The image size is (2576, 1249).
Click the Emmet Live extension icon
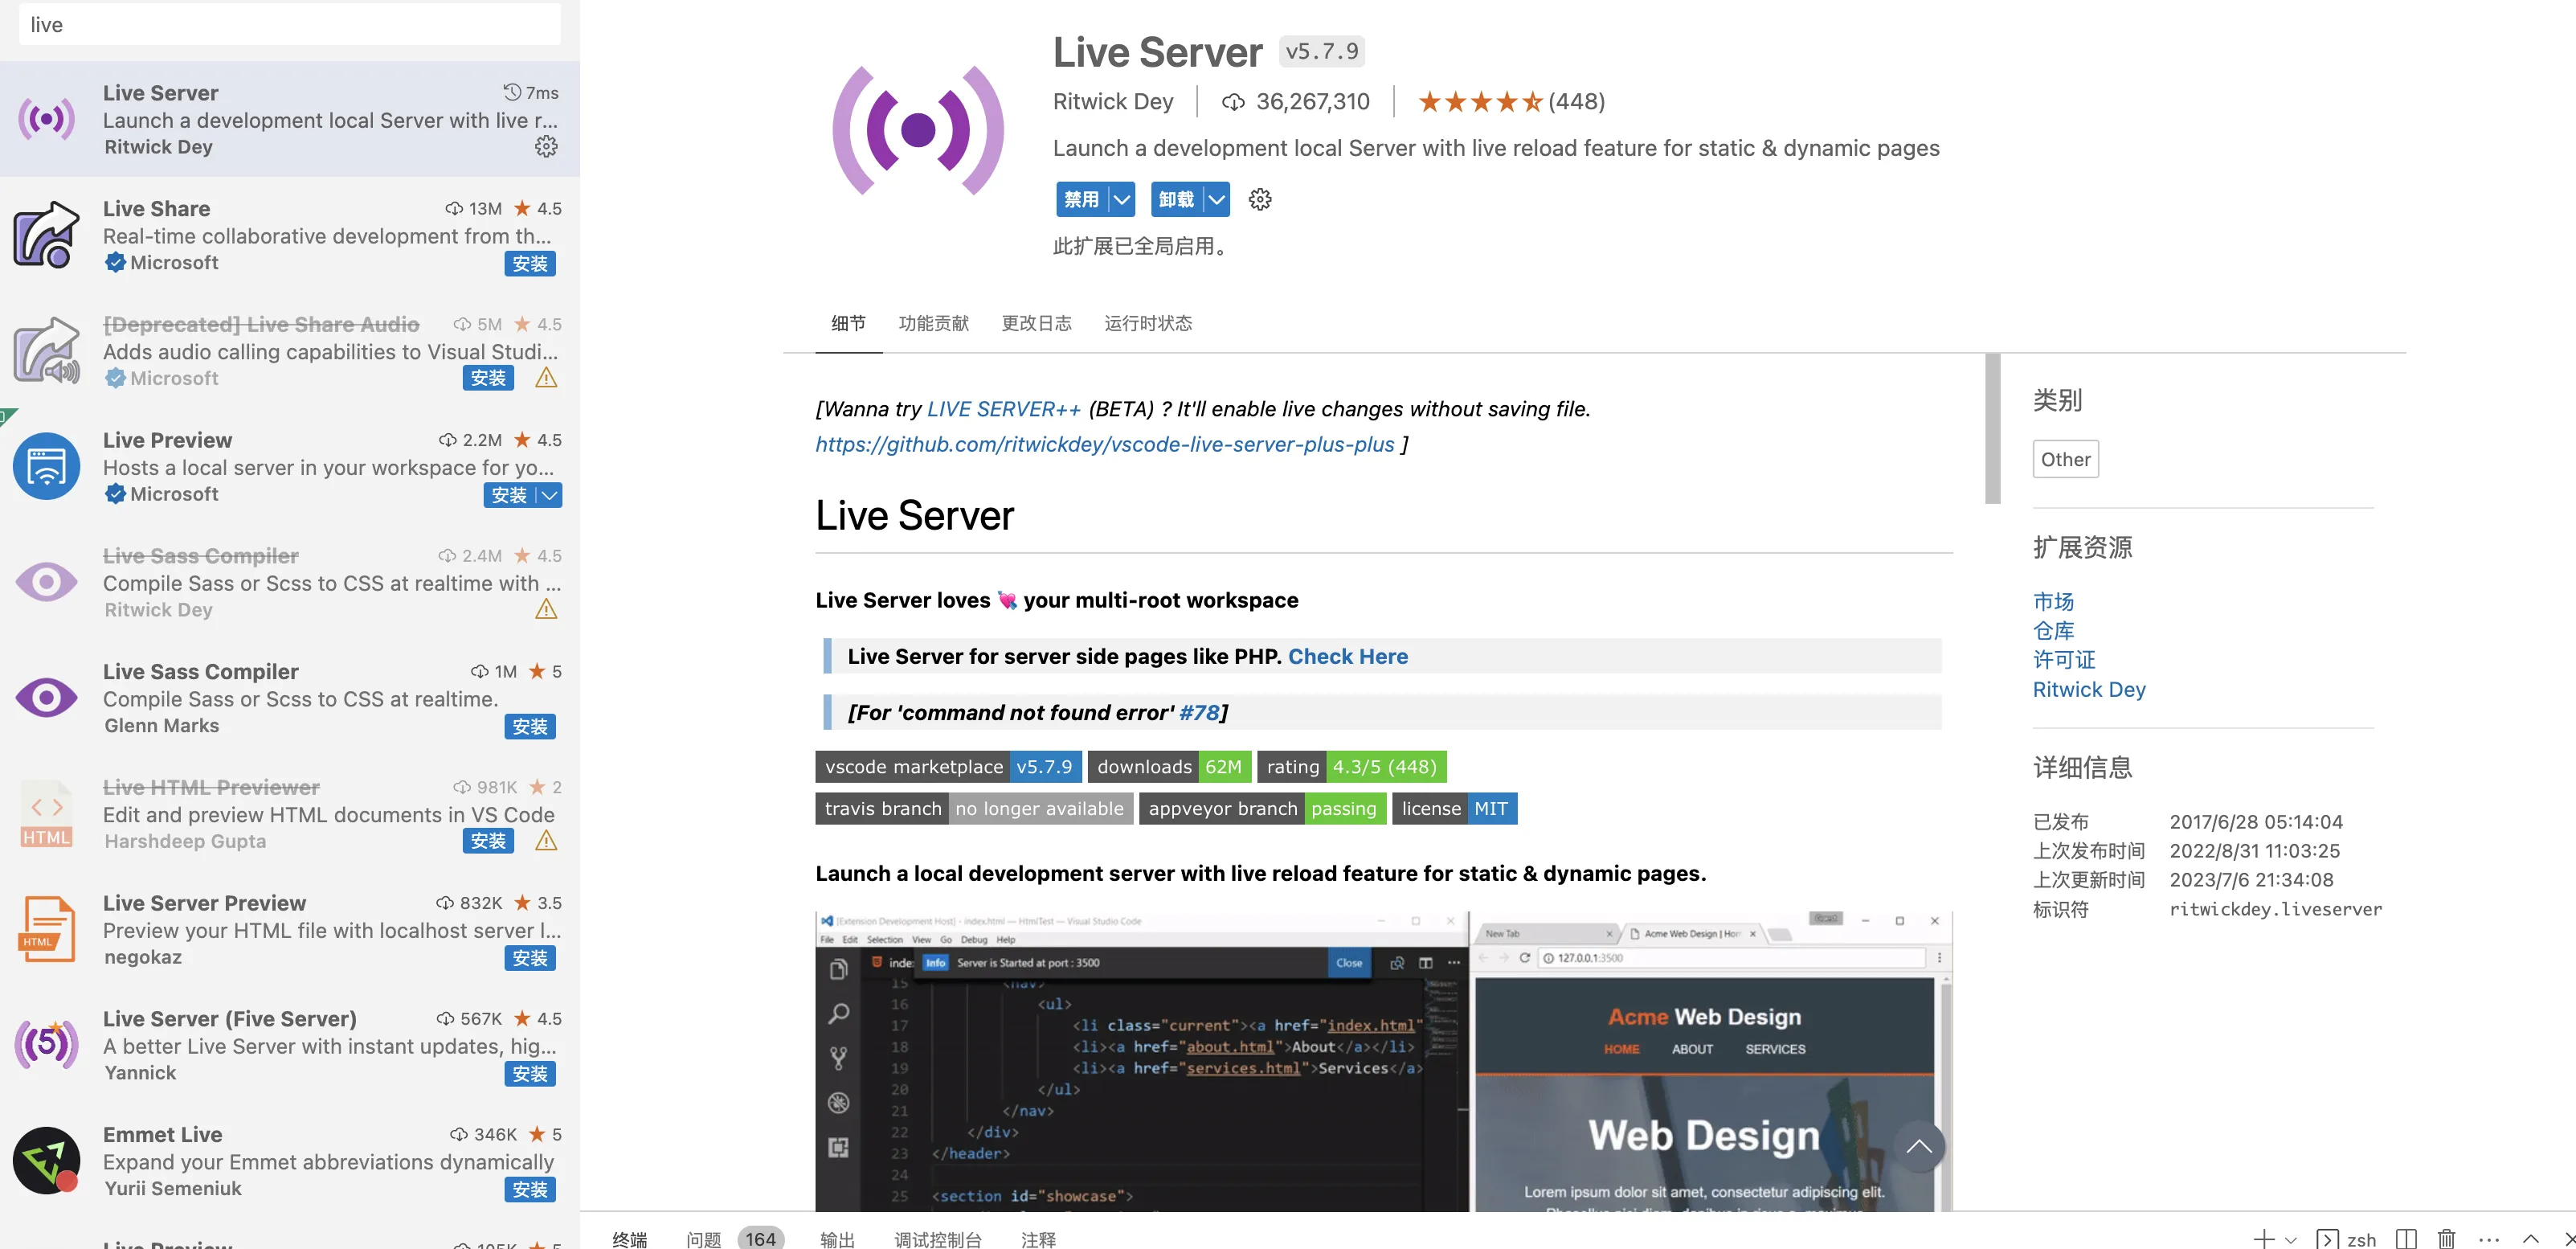pyautogui.click(x=46, y=1161)
